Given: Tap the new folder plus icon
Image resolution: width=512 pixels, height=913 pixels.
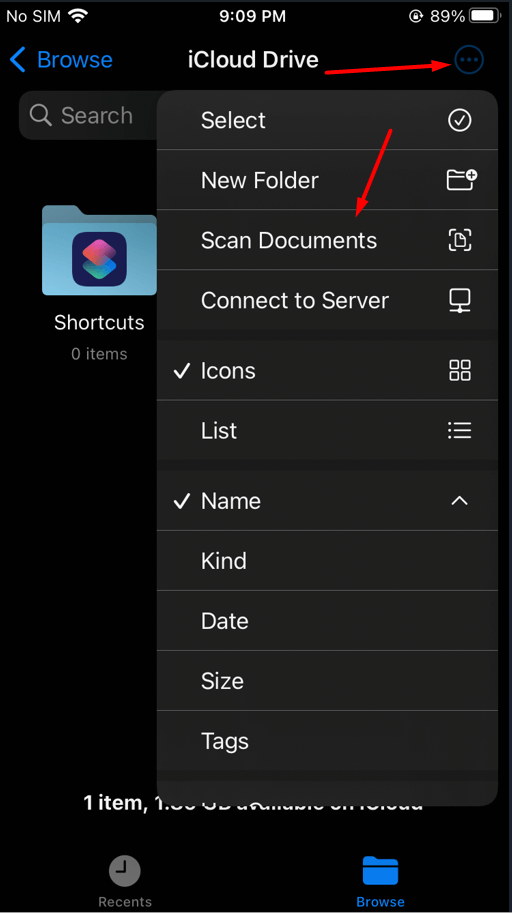Looking at the screenshot, I should (461, 179).
